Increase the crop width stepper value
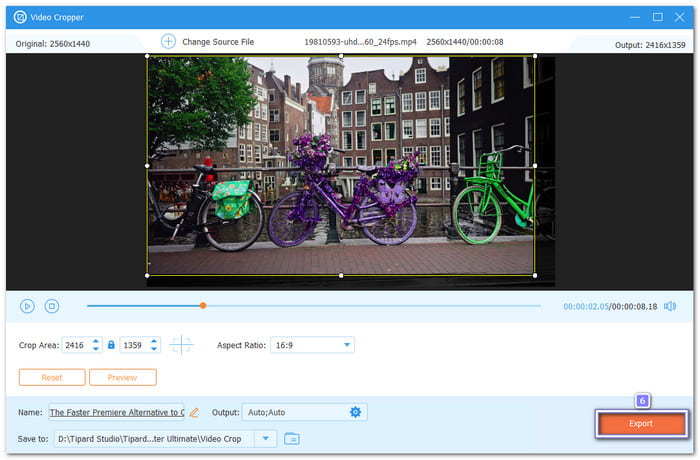700x460 pixels. 95,341
